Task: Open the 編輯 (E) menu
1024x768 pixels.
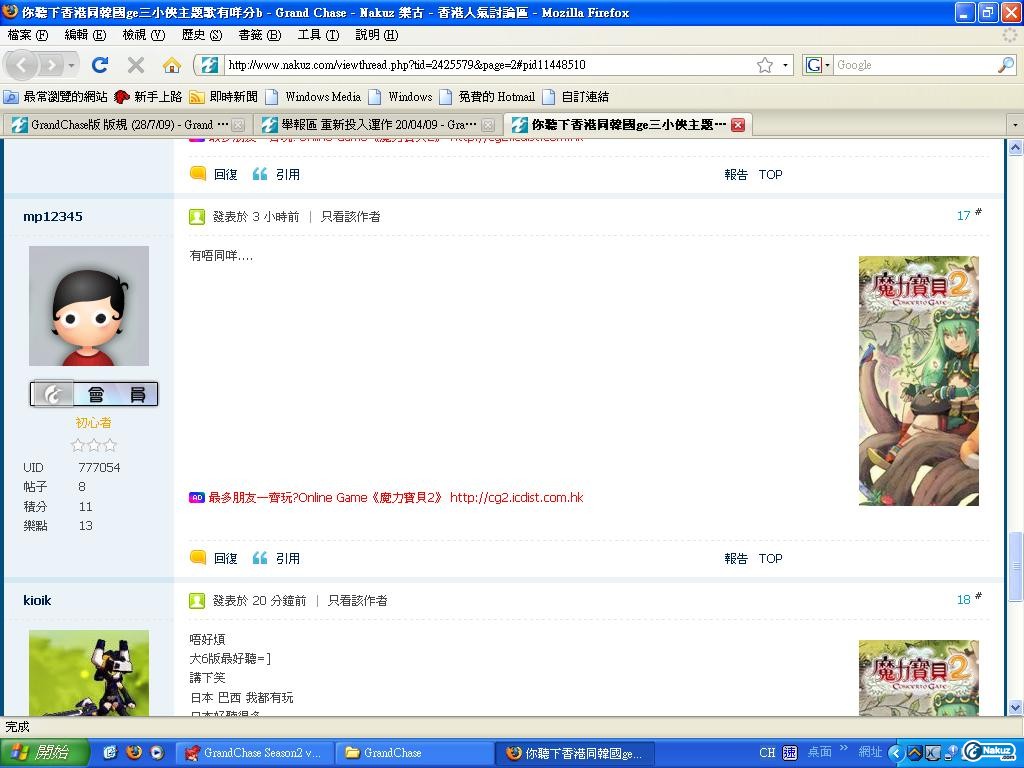Action: (86, 35)
